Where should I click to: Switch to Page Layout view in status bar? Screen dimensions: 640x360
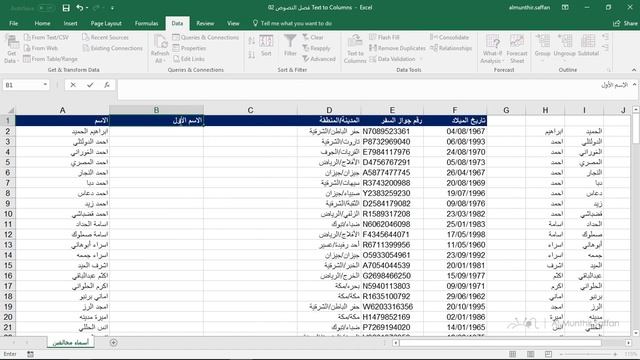pos(530,354)
